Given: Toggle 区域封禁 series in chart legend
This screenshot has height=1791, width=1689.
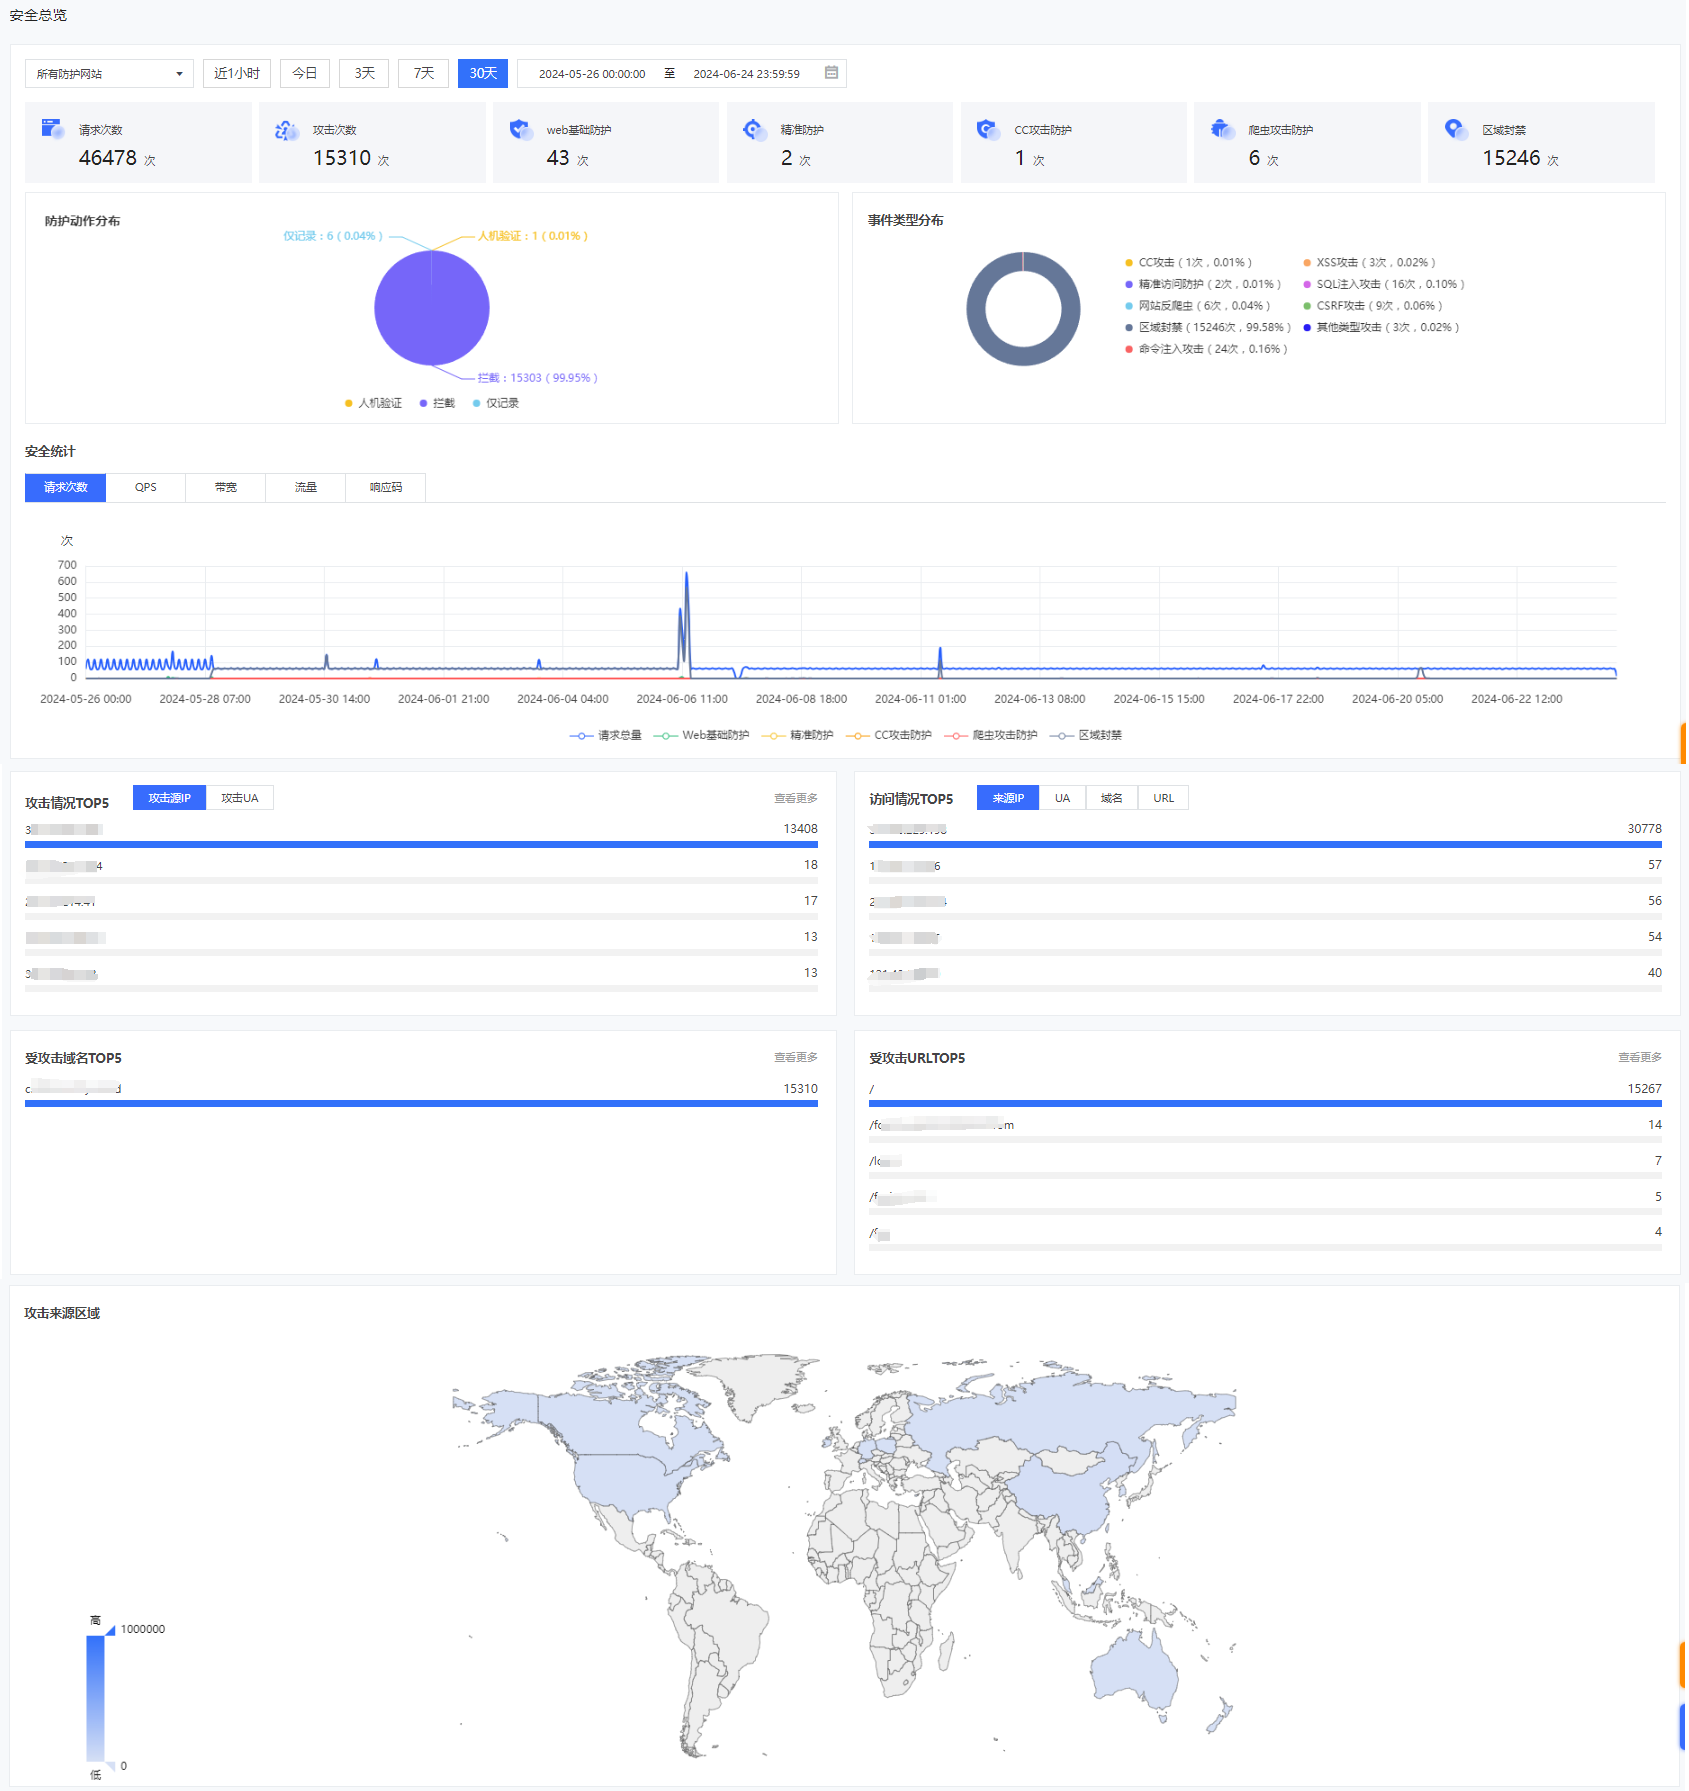Looking at the screenshot, I should coord(1088,735).
